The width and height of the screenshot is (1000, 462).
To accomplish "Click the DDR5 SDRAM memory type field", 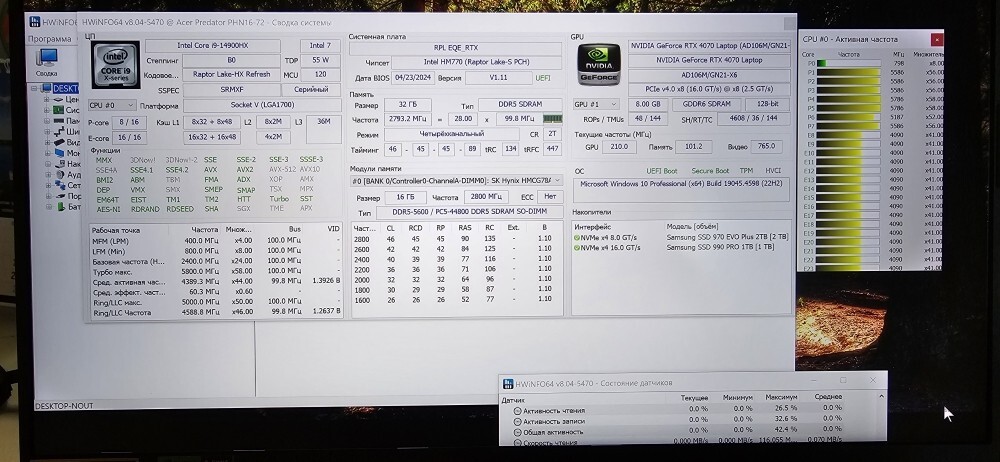I will [520, 105].
